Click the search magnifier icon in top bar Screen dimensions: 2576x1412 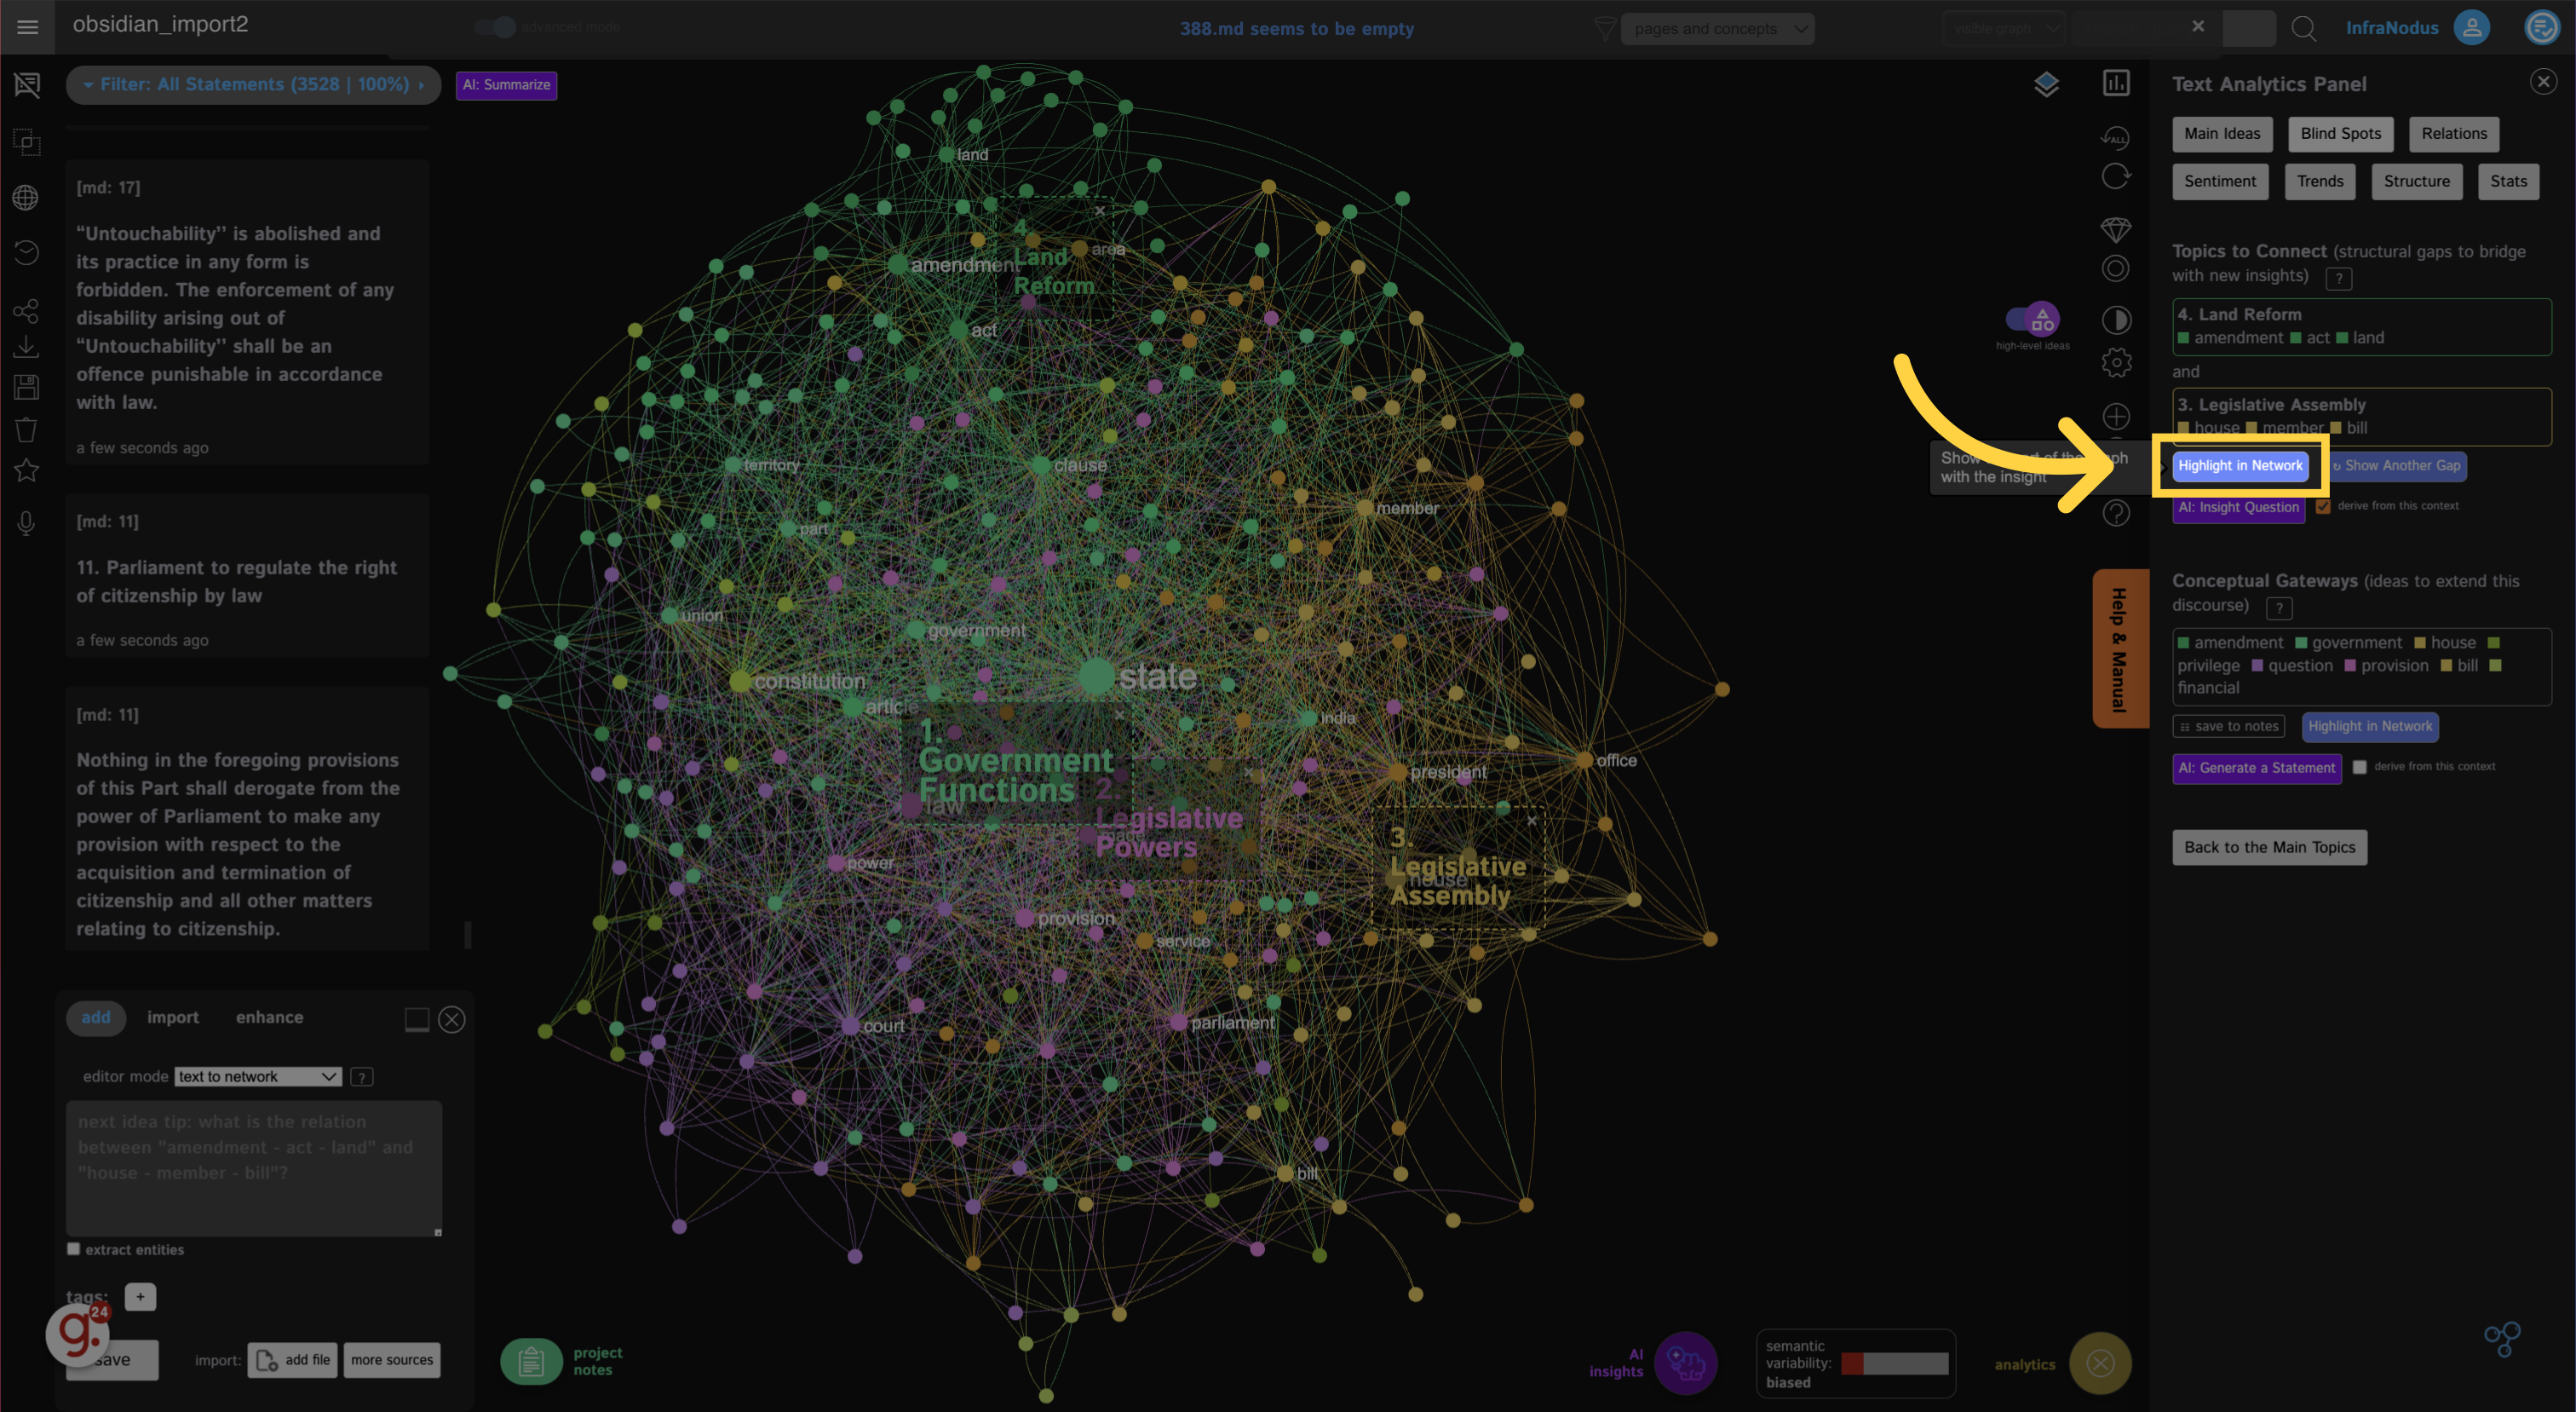coord(2304,28)
